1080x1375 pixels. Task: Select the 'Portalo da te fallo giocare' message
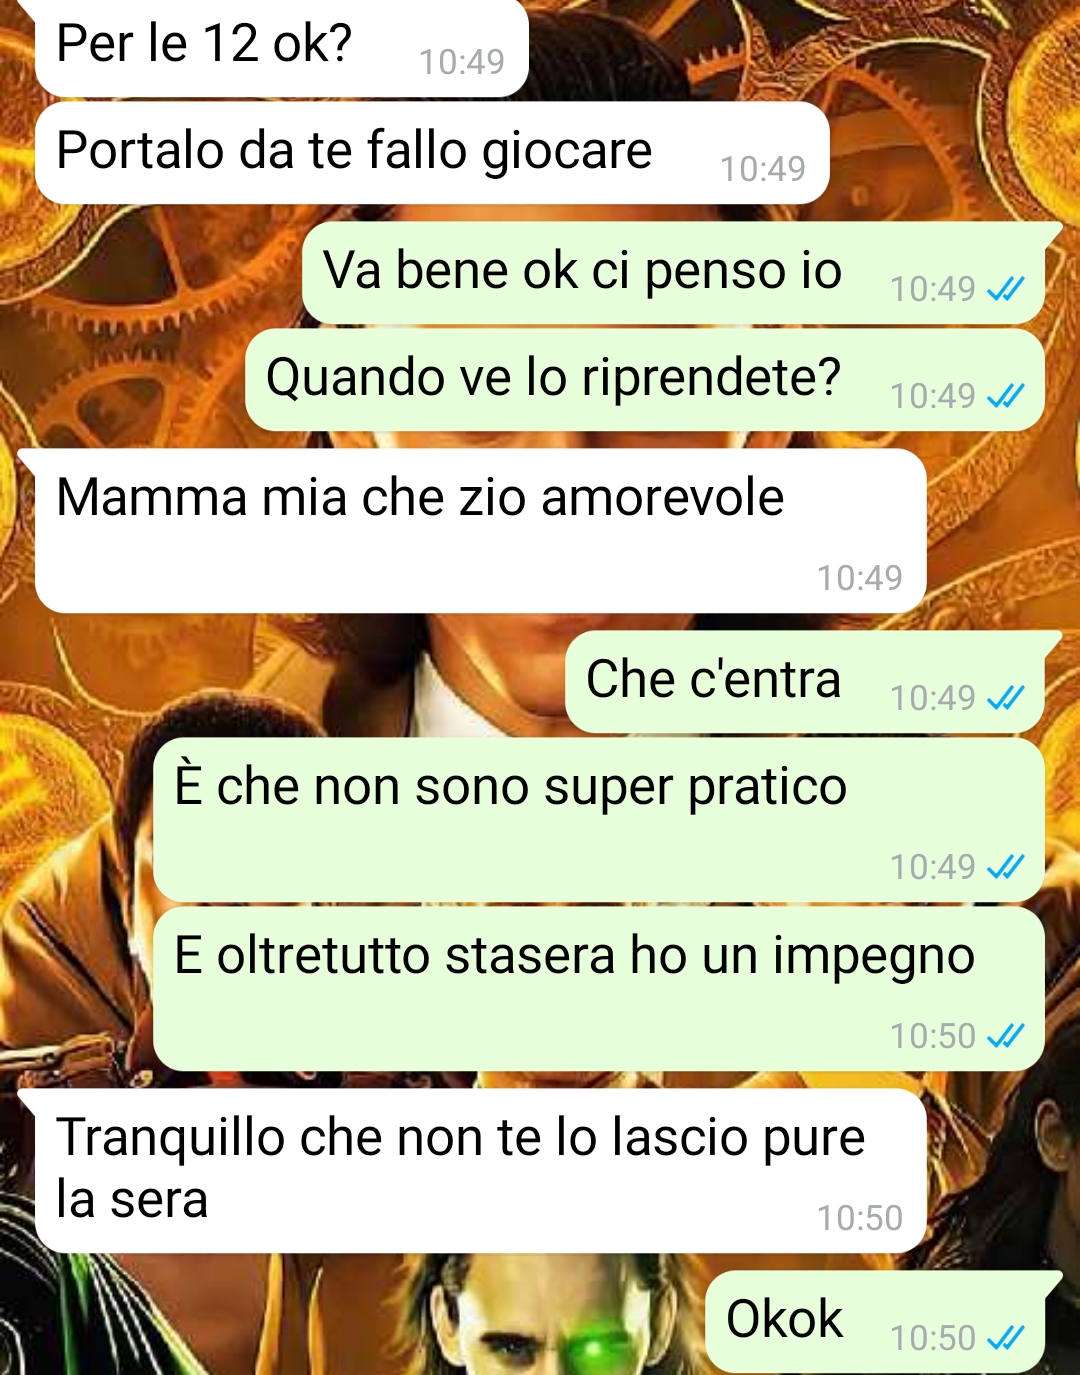432,152
